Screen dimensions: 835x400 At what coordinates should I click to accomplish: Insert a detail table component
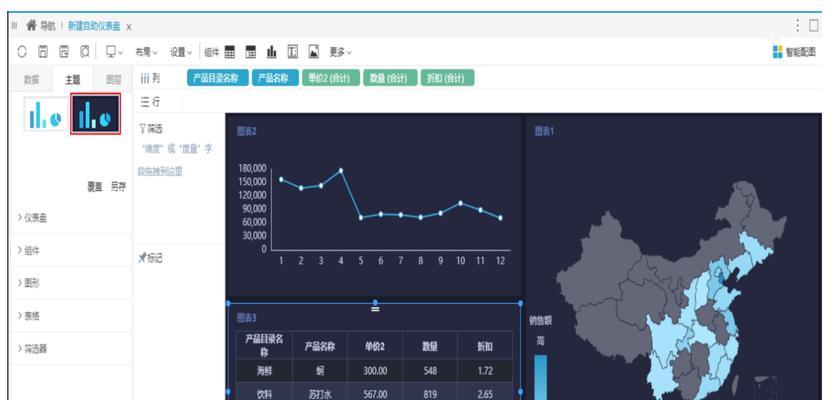230,52
